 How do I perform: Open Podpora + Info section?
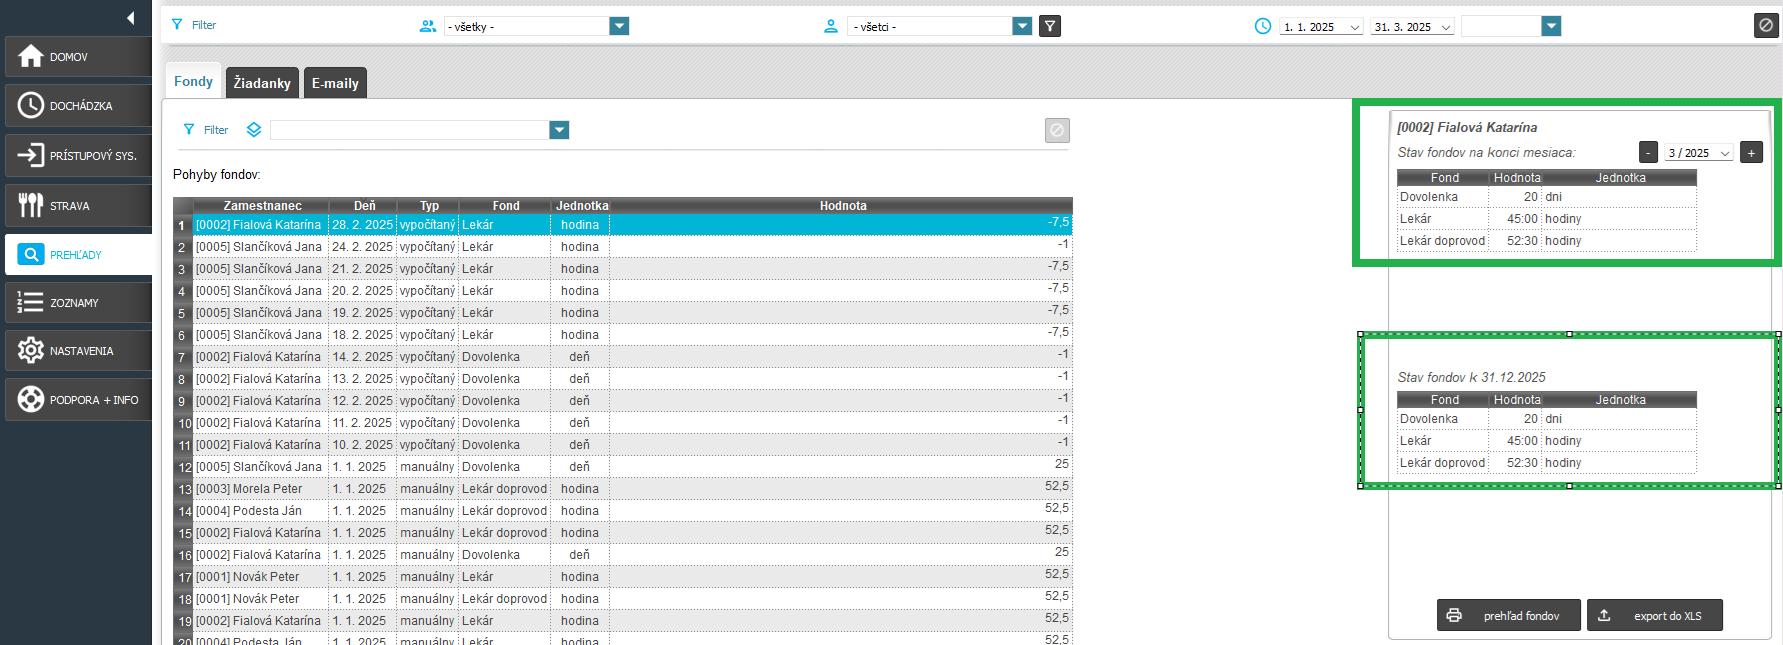click(x=78, y=400)
